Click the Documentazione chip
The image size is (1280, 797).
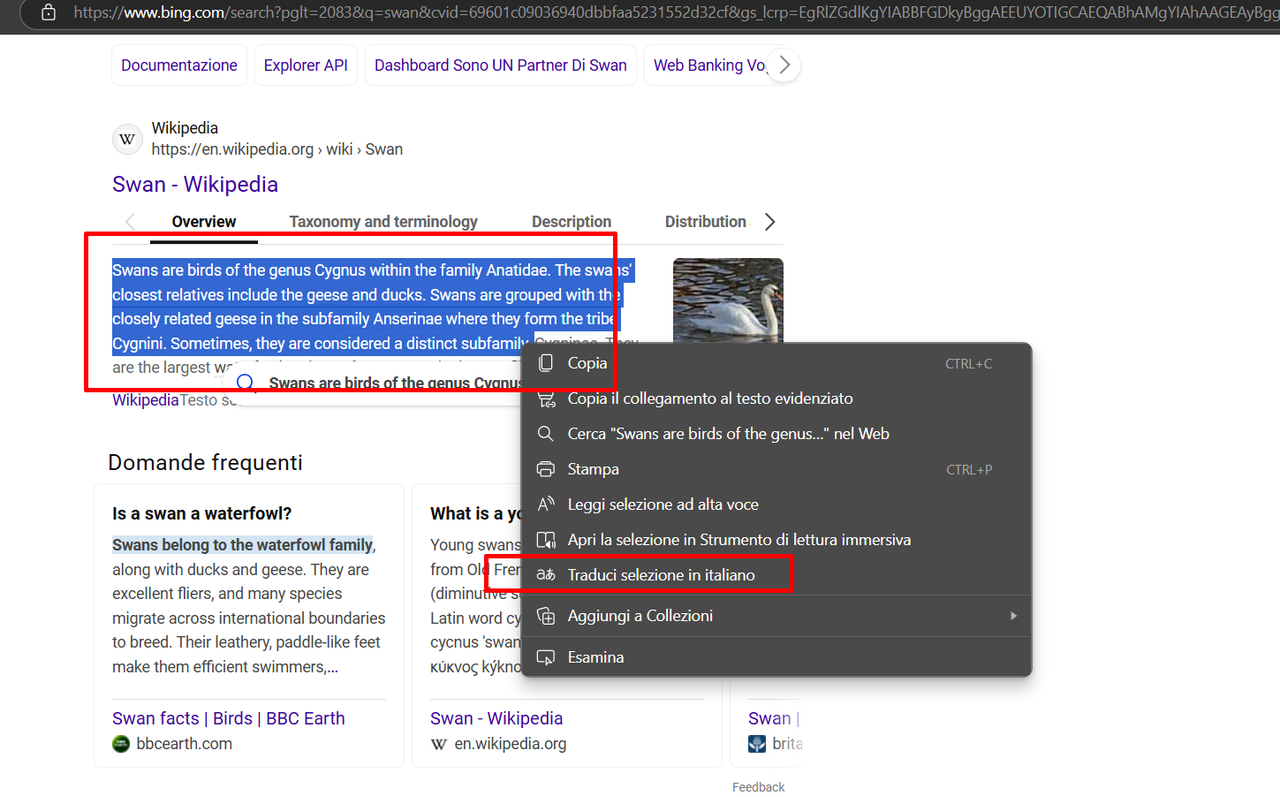pos(179,65)
